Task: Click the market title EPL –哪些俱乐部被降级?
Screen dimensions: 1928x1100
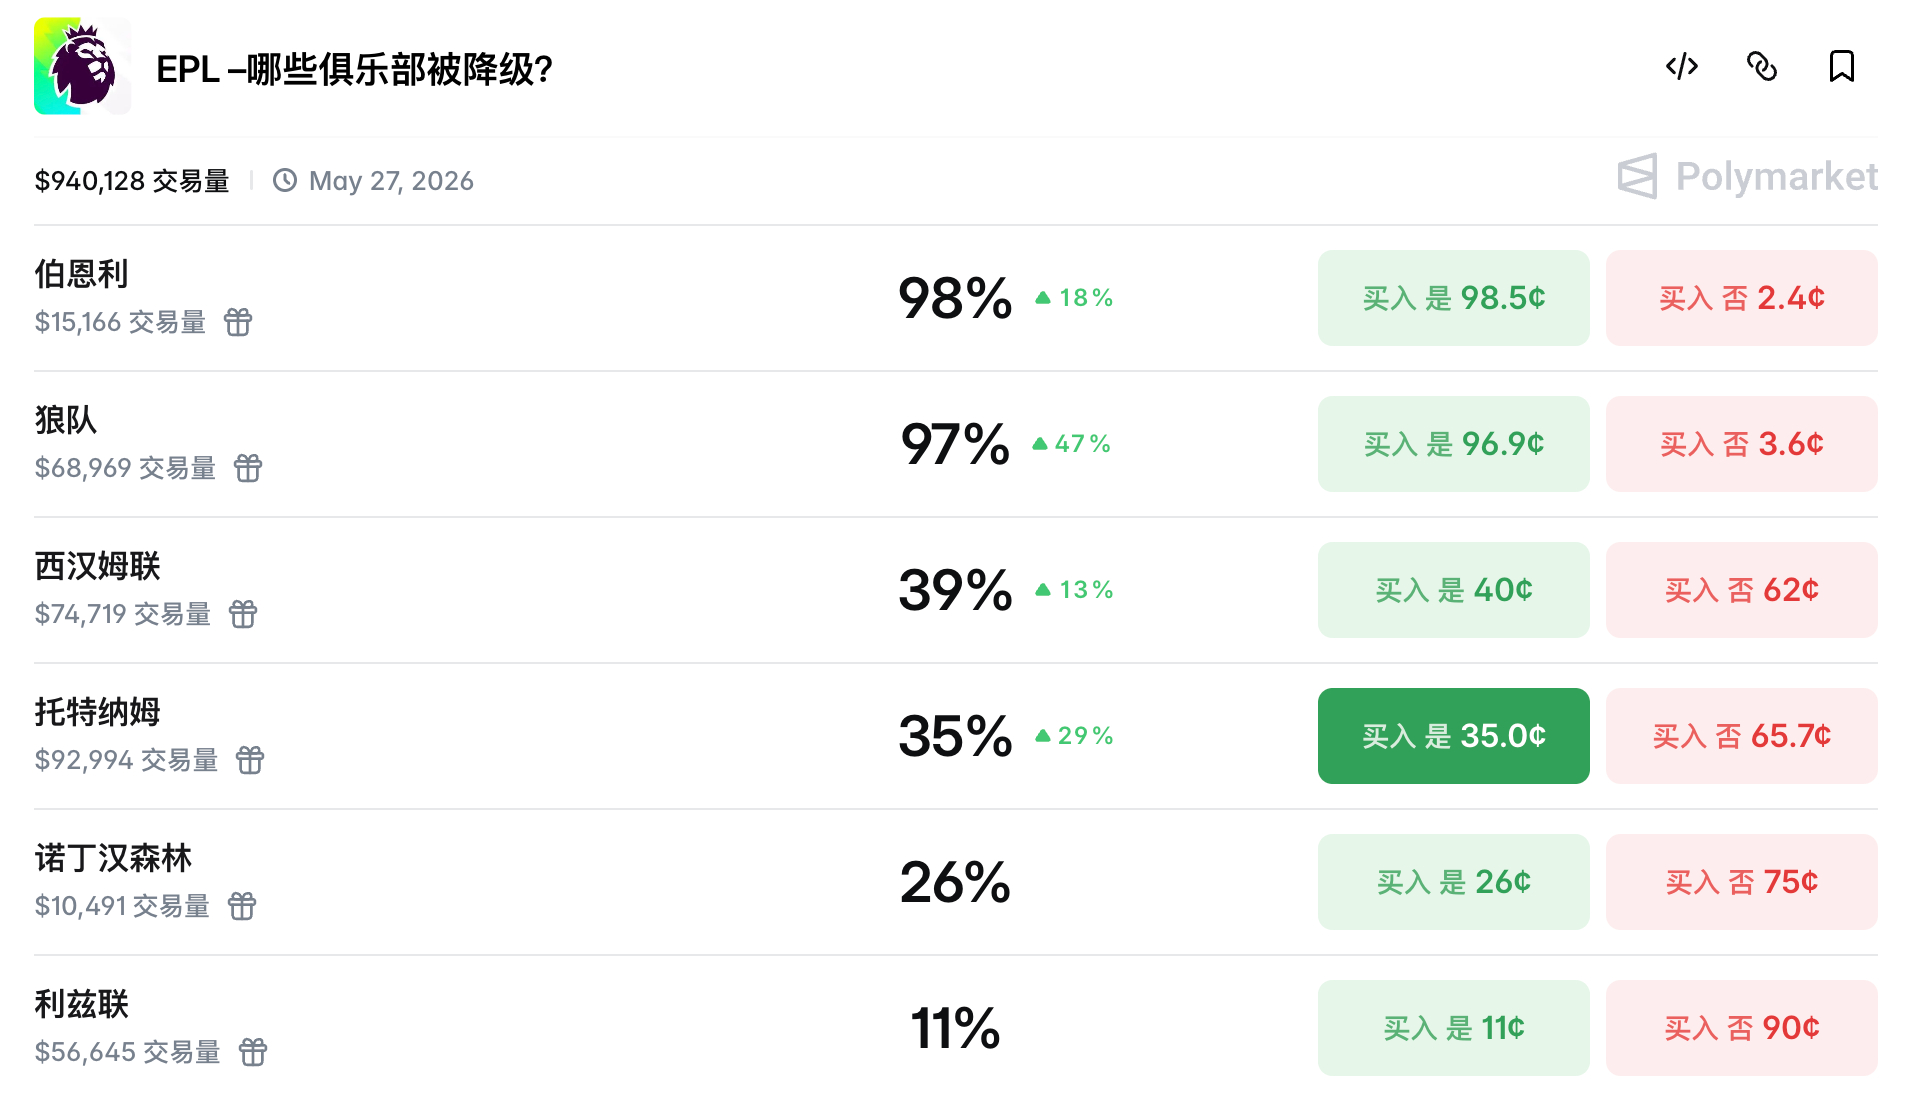Action: click(x=352, y=68)
